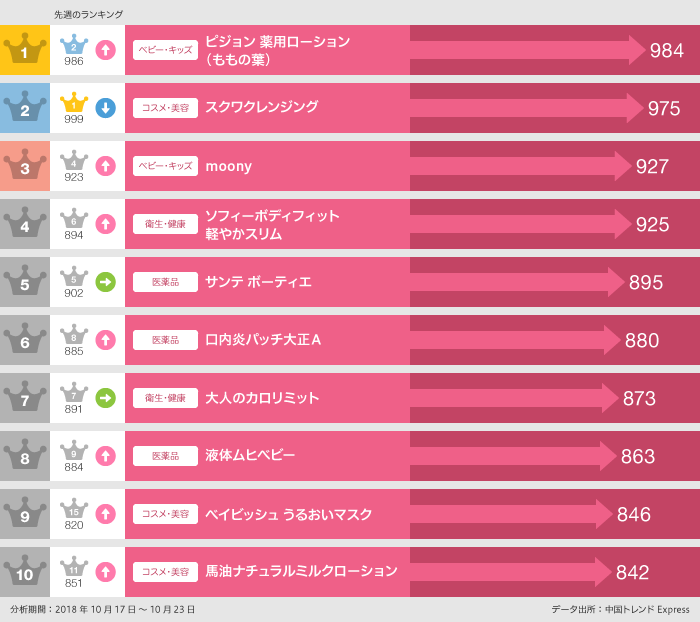Click the blue down-arrow trend icon for スクワクレンジング
Screen dimensions: 700x622
pyautogui.click(x=105, y=108)
